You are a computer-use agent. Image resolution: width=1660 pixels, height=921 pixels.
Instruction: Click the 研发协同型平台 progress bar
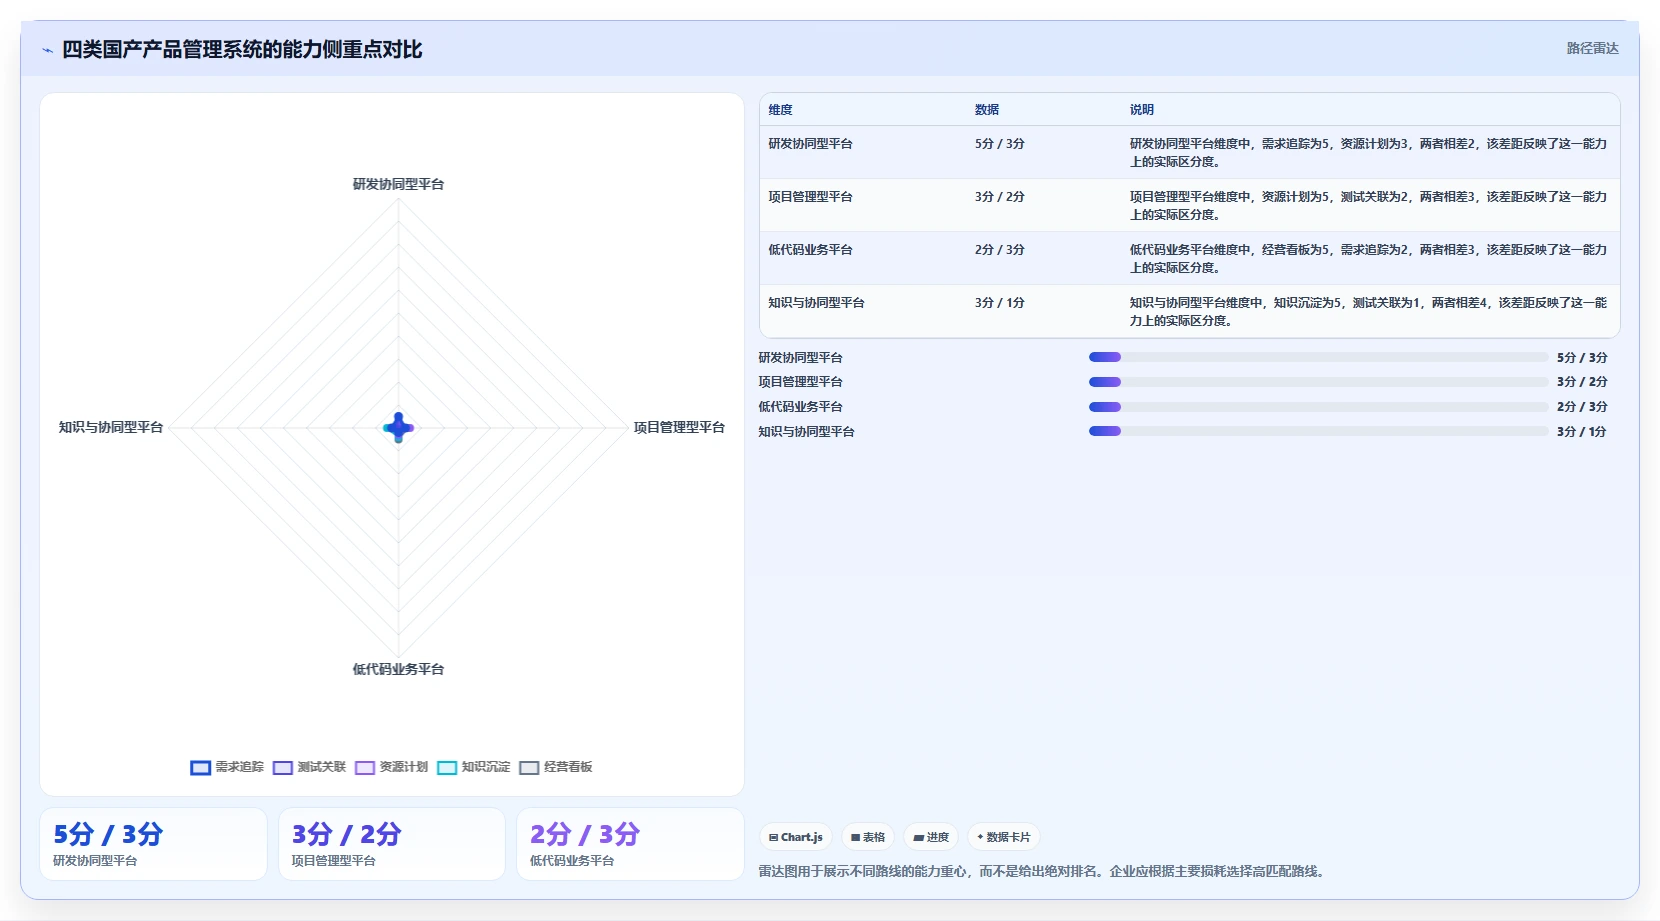[1318, 357]
